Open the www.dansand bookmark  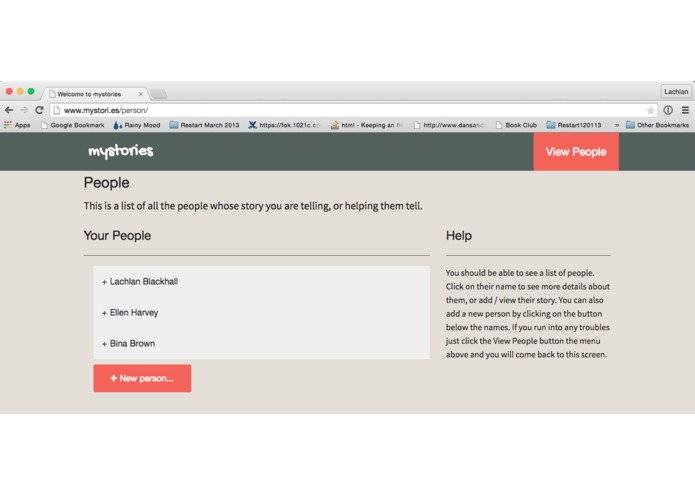click(449, 125)
